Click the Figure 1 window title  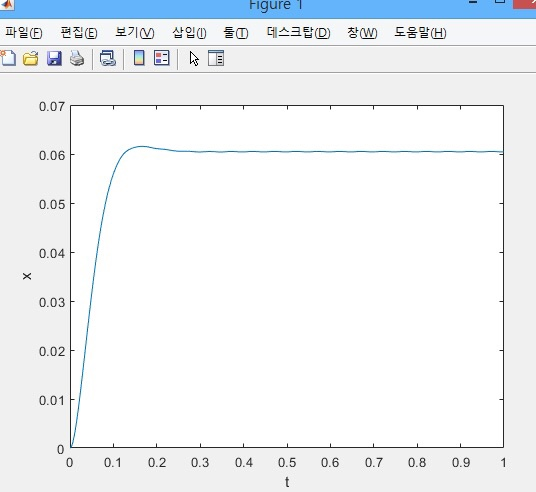[x=276, y=5]
